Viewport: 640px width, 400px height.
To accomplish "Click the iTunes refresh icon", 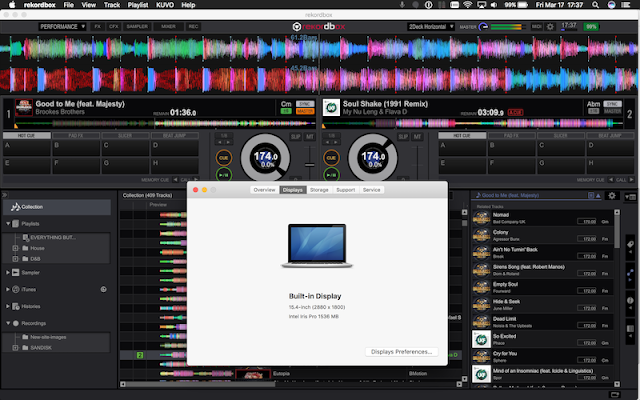I will pos(104,289).
